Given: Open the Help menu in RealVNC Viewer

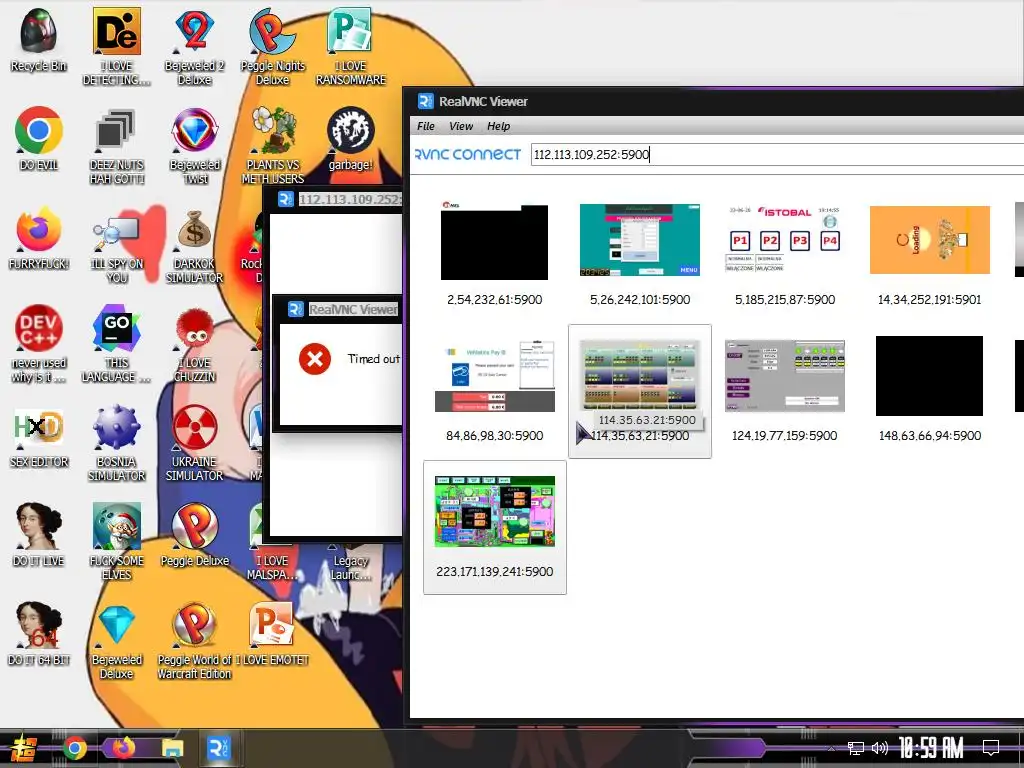Looking at the screenshot, I should 498,126.
